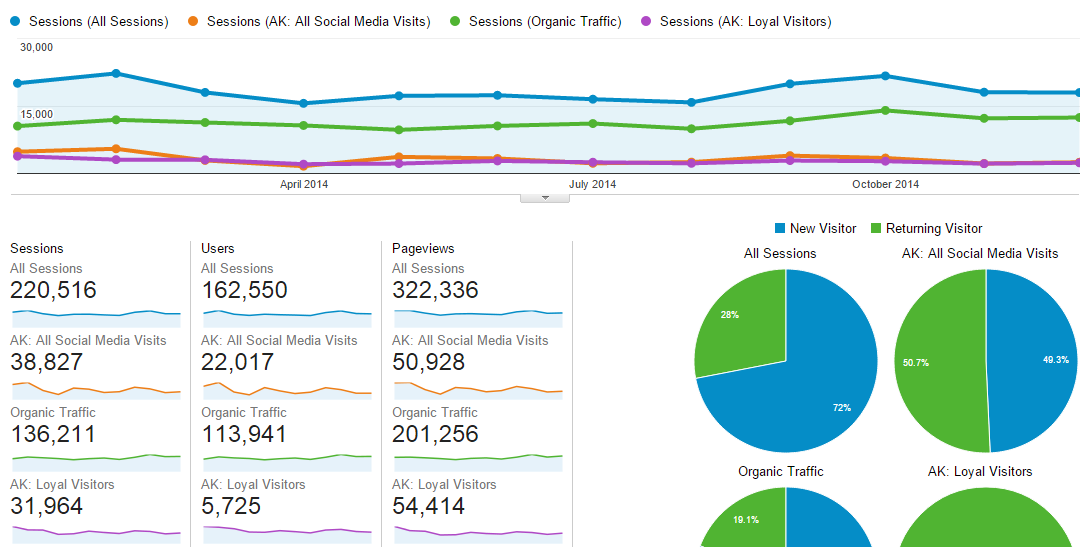Image resolution: width=1085 pixels, height=547 pixels.
Task: Open the orange sparkline under Users 22,017
Action: tap(287, 390)
